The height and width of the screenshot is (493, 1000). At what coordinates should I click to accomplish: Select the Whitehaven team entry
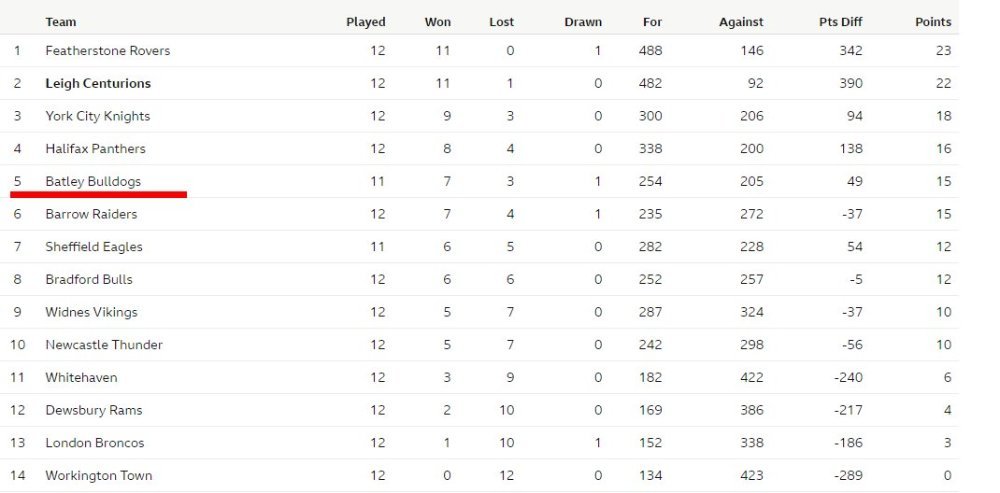point(81,377)
